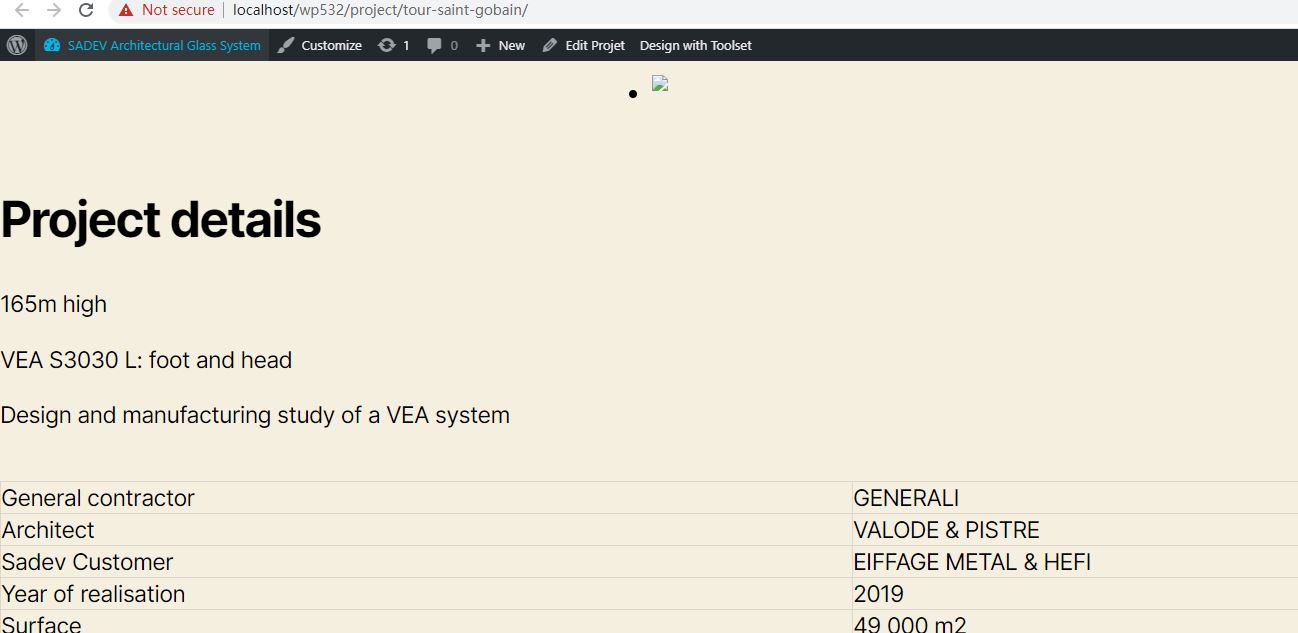
Task: Click 'VEA S3030 L: foot and head'
Action: (146, 360)
